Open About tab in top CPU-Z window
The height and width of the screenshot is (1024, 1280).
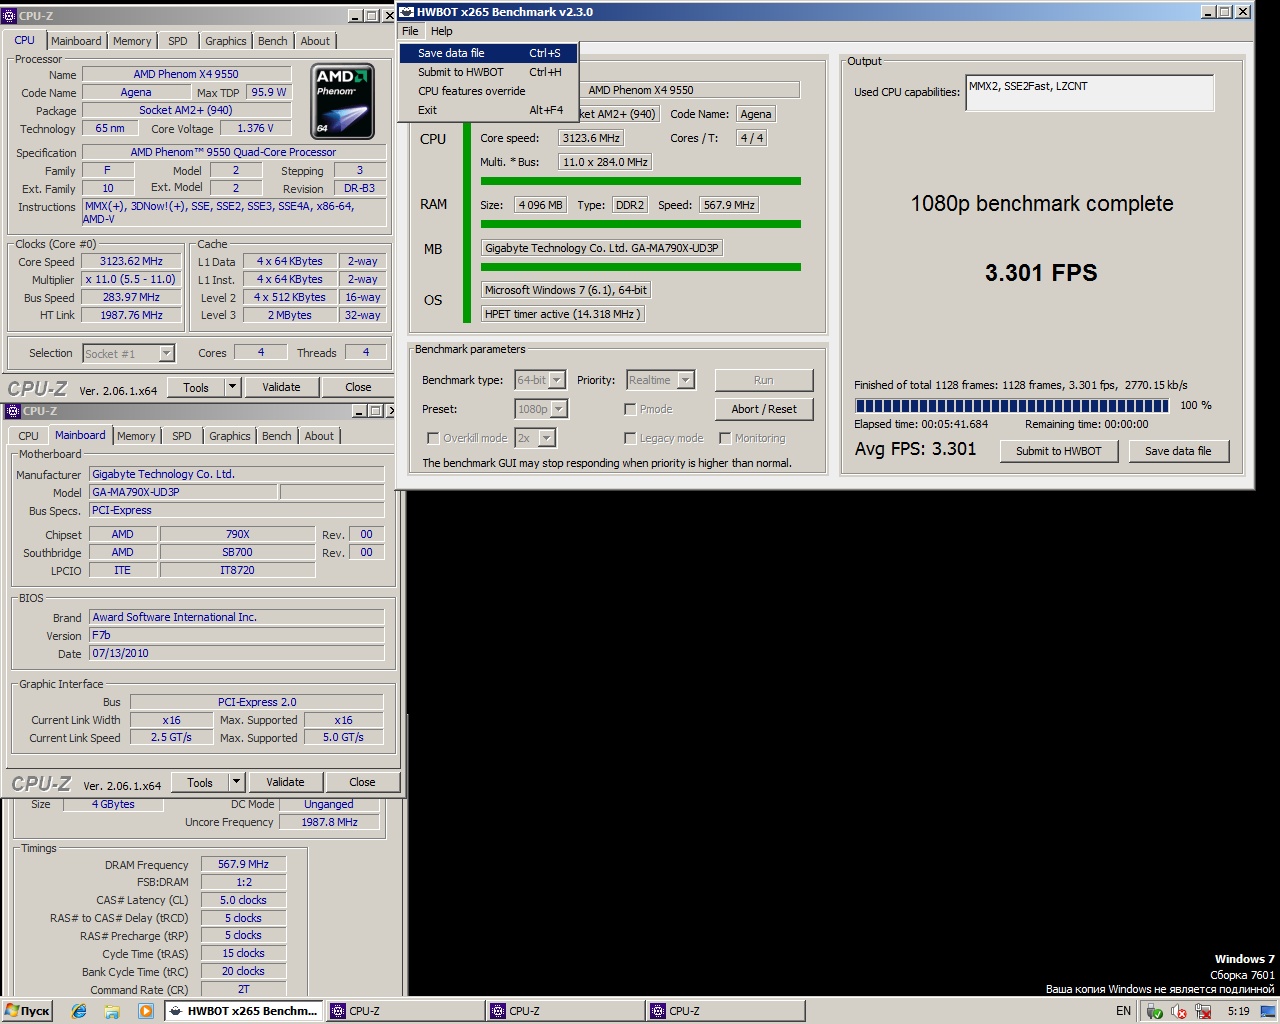pos(315,41)
